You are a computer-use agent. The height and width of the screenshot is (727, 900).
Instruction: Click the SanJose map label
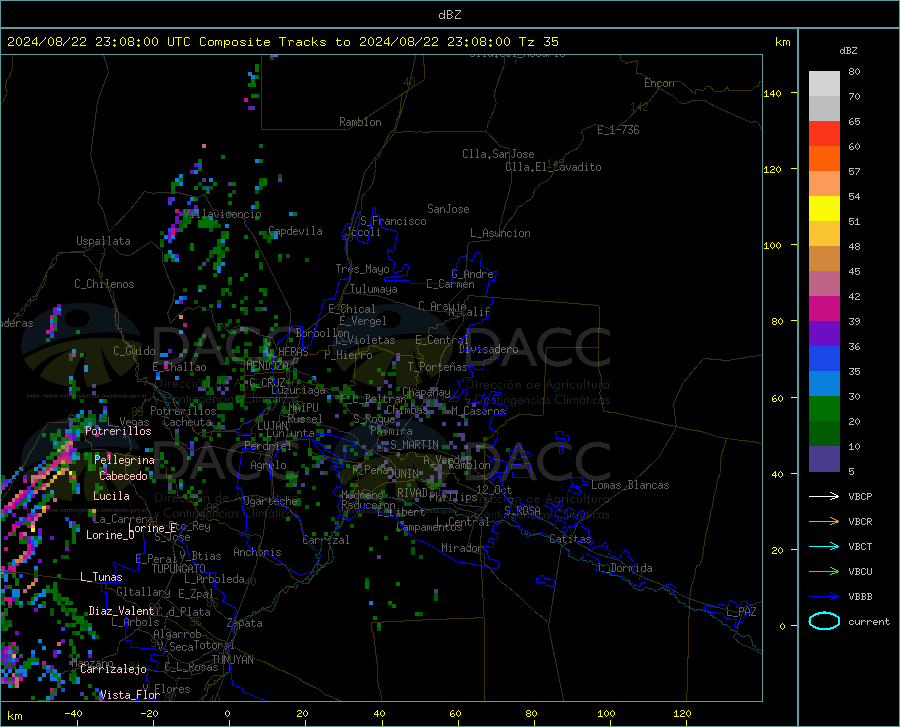[448, 209]
